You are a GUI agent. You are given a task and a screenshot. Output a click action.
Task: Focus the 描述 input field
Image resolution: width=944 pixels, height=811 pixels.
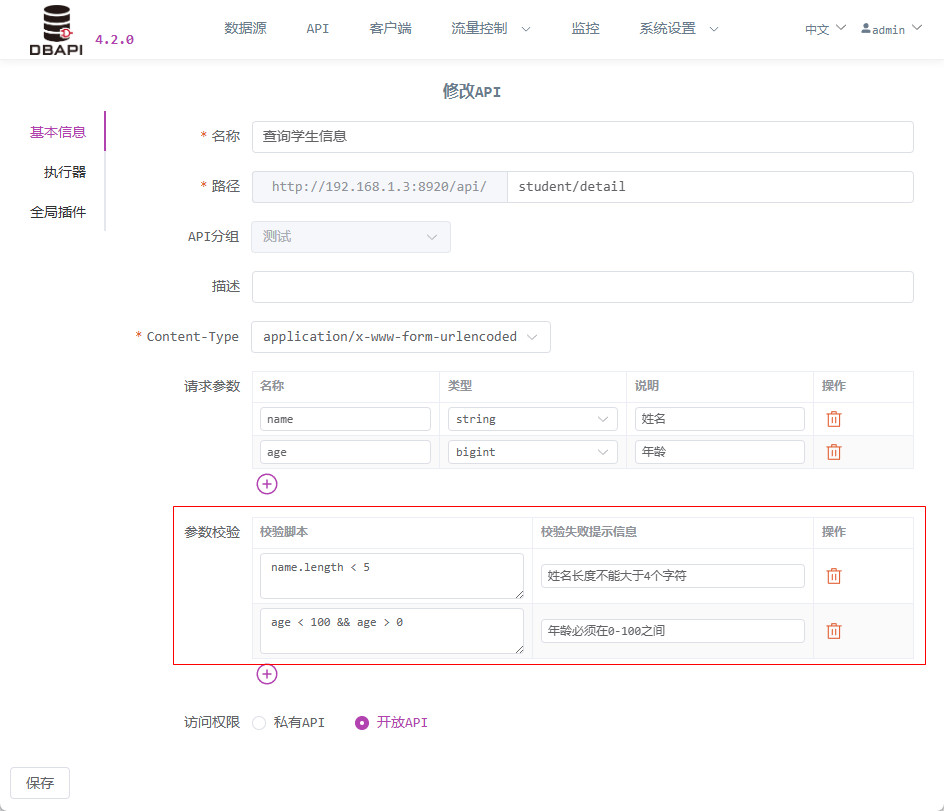point(582,287)
